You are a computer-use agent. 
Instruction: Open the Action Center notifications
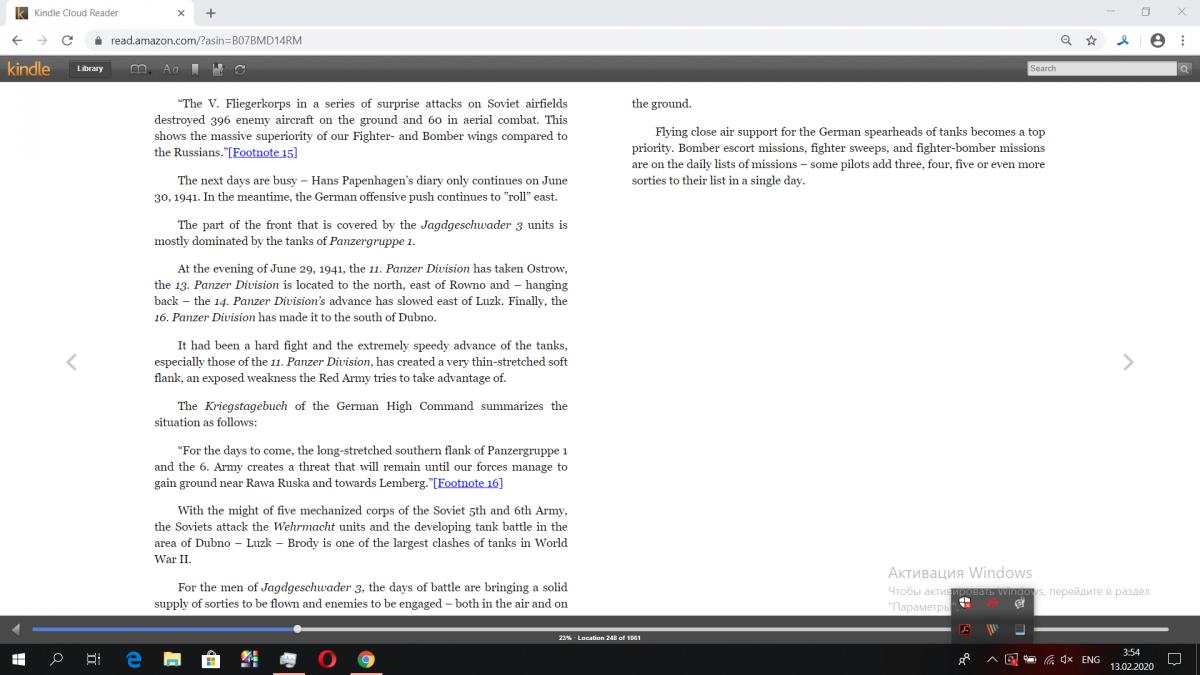(x=1176, y=660)
